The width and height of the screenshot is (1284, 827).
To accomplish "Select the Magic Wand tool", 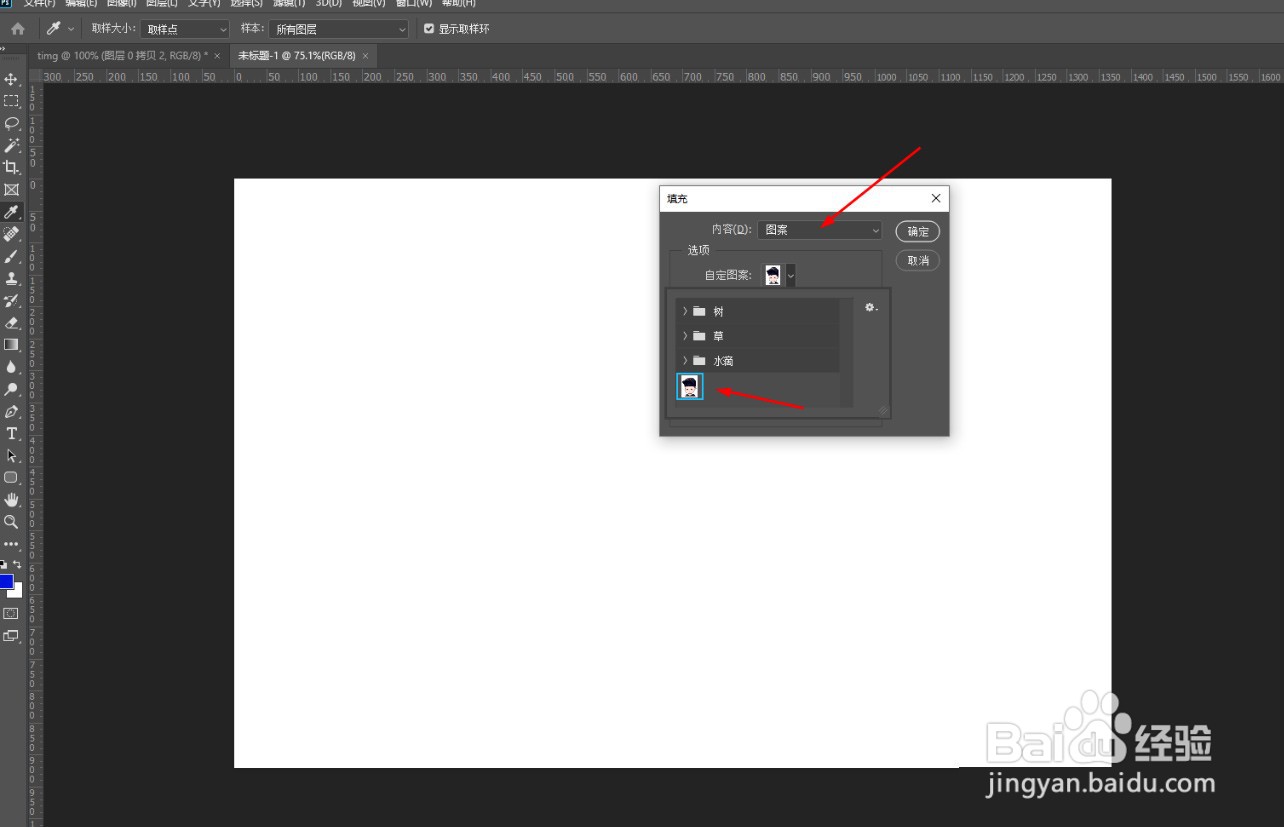I will coord(12,145).
